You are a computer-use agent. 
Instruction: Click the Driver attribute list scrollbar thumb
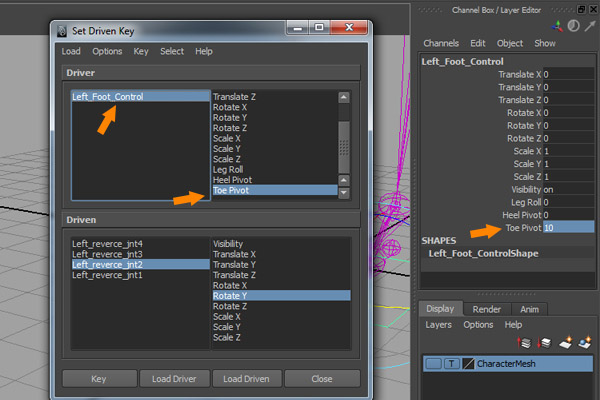click(x=344, y=147)
